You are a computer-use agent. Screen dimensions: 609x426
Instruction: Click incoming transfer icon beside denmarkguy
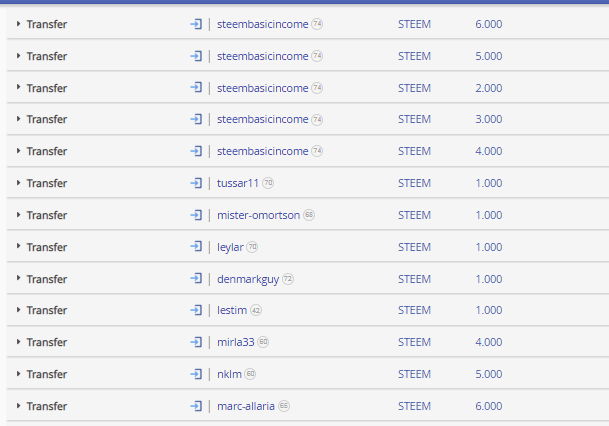(196, 278)
